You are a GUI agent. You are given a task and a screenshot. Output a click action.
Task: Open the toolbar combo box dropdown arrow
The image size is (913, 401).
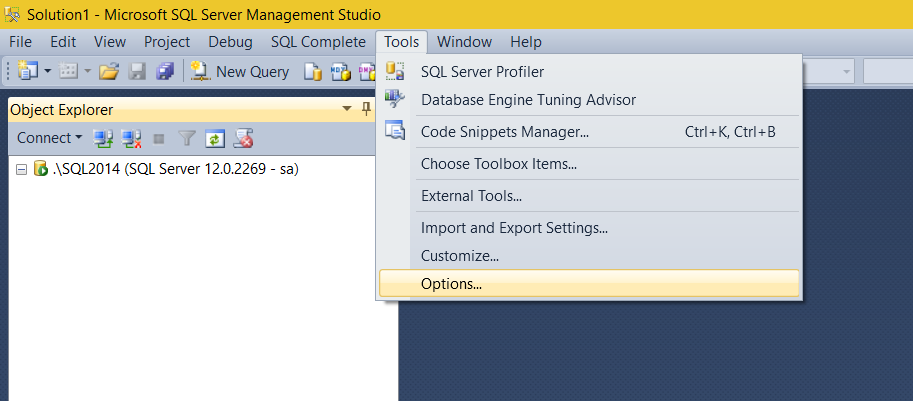tap(846, 72)
